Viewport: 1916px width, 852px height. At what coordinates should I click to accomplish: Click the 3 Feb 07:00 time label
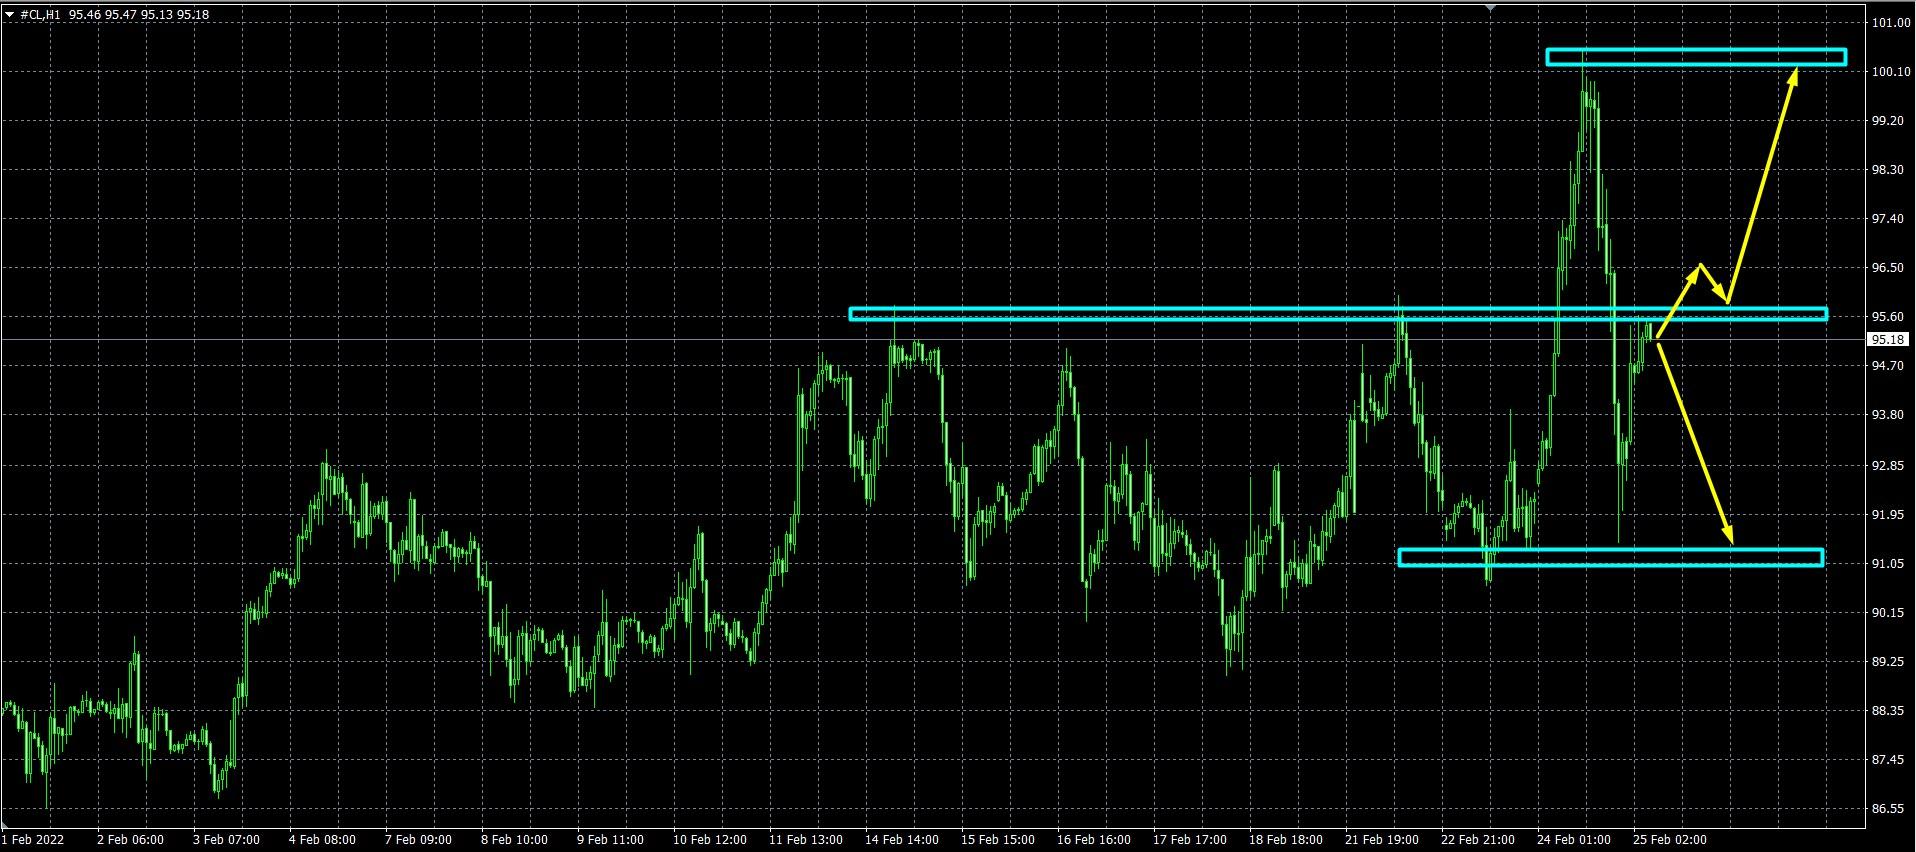(x=227, y=840)
